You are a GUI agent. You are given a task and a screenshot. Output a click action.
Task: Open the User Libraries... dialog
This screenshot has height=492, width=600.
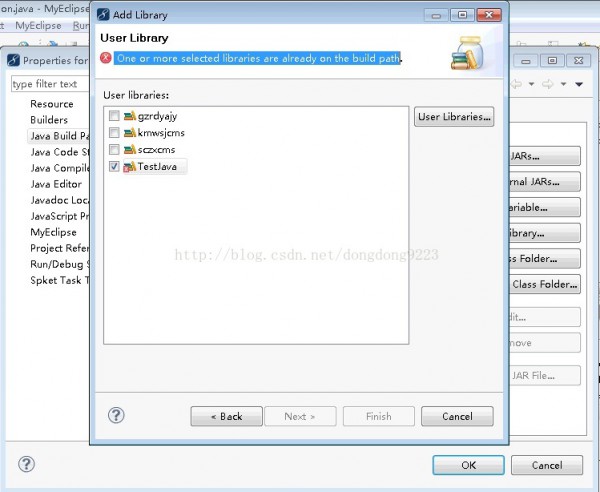point(454,117)
